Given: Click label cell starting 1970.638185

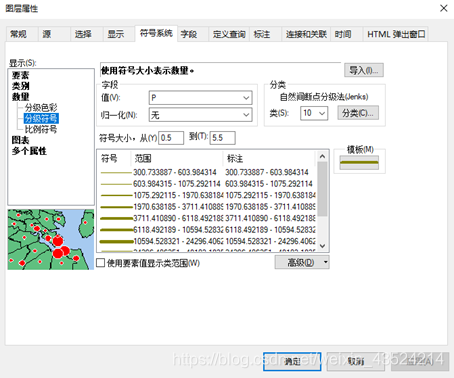Looking at the screenshot, I should (270, 207).
